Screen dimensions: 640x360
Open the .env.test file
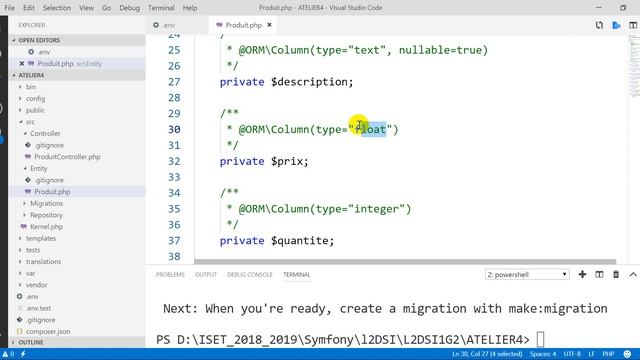tap(77, 308)
